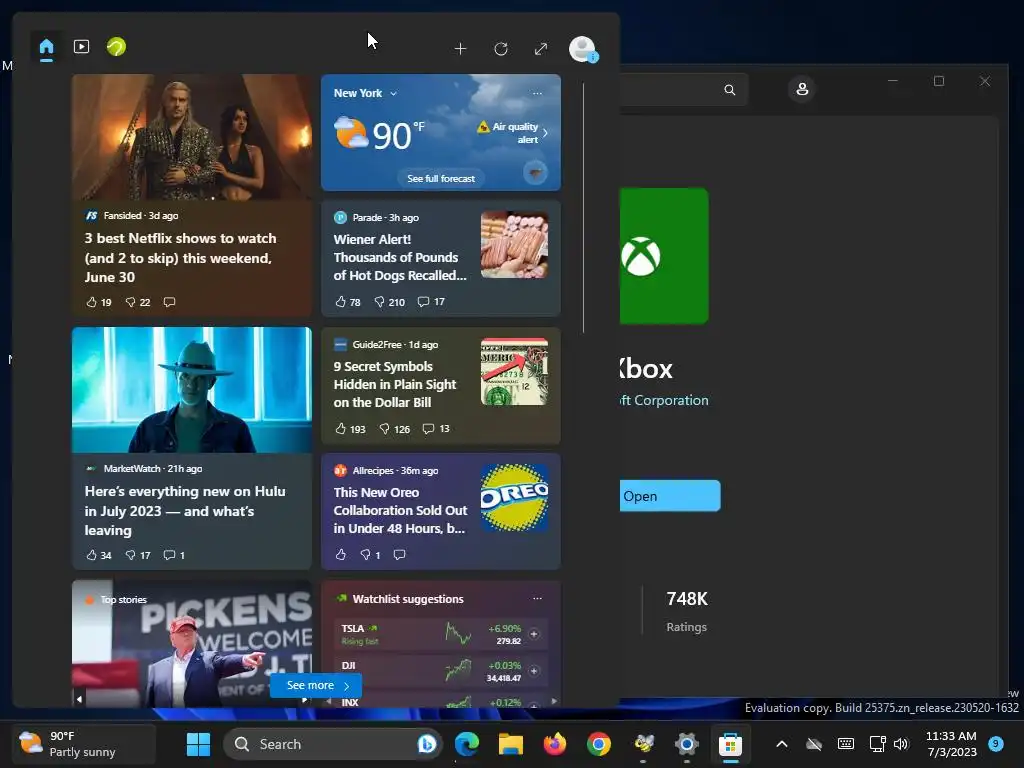1024x768 pixels.
Task: Open the Top stories card
Action: coord(192,643)
